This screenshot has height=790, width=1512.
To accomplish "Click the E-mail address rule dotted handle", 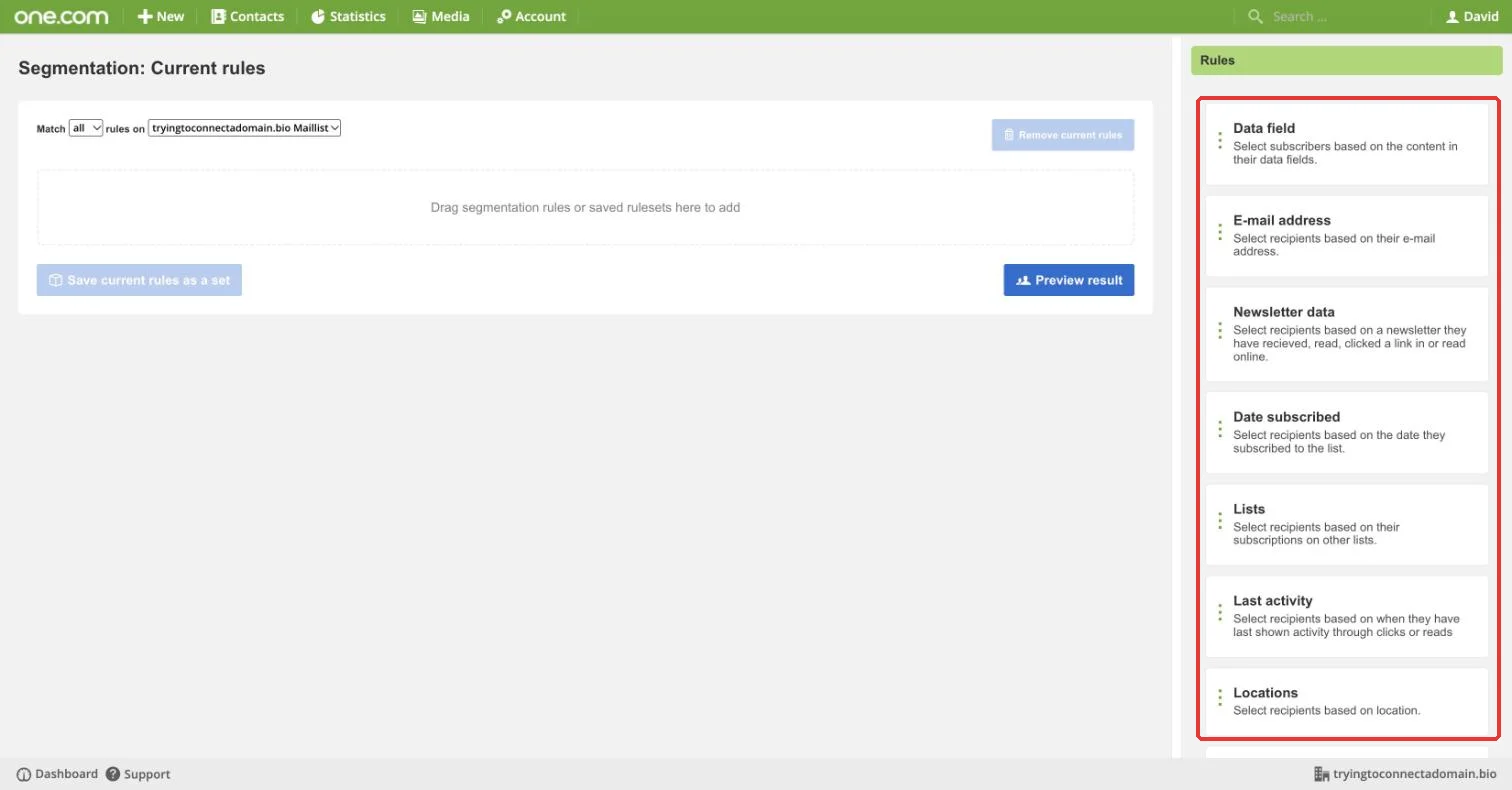I will [x=1220, y=232].
